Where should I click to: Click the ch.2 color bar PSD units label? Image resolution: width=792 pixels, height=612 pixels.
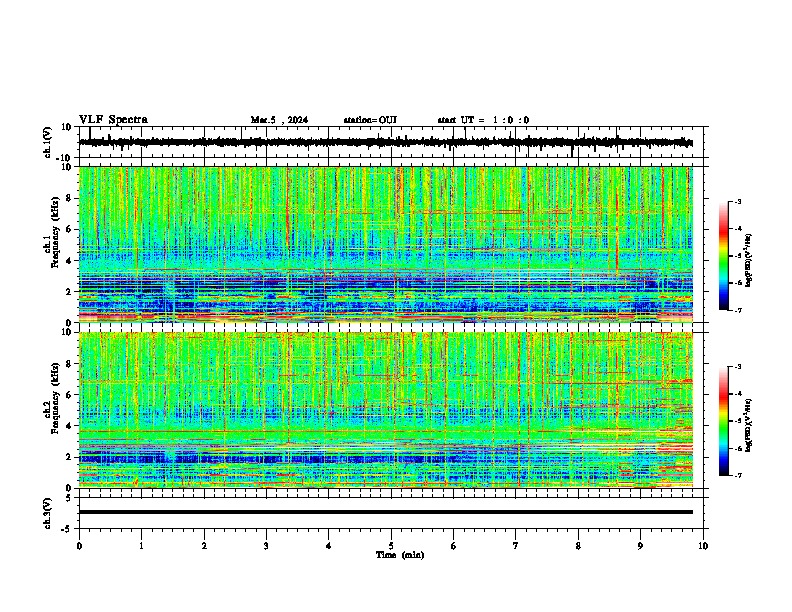(x=749, y=426)
